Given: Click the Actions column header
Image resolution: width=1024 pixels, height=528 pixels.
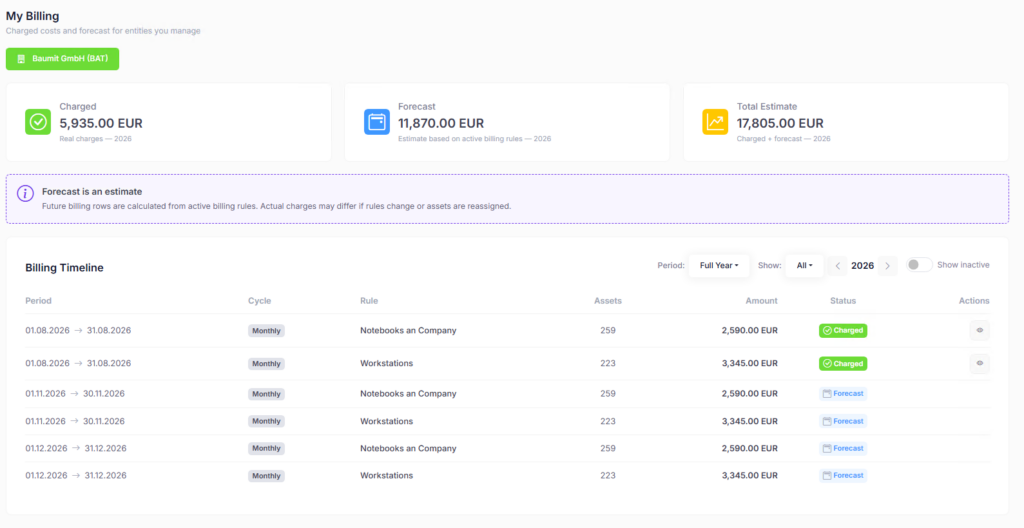Looking at the screenshot, I should pyautogui.click(x=974, y=301).
